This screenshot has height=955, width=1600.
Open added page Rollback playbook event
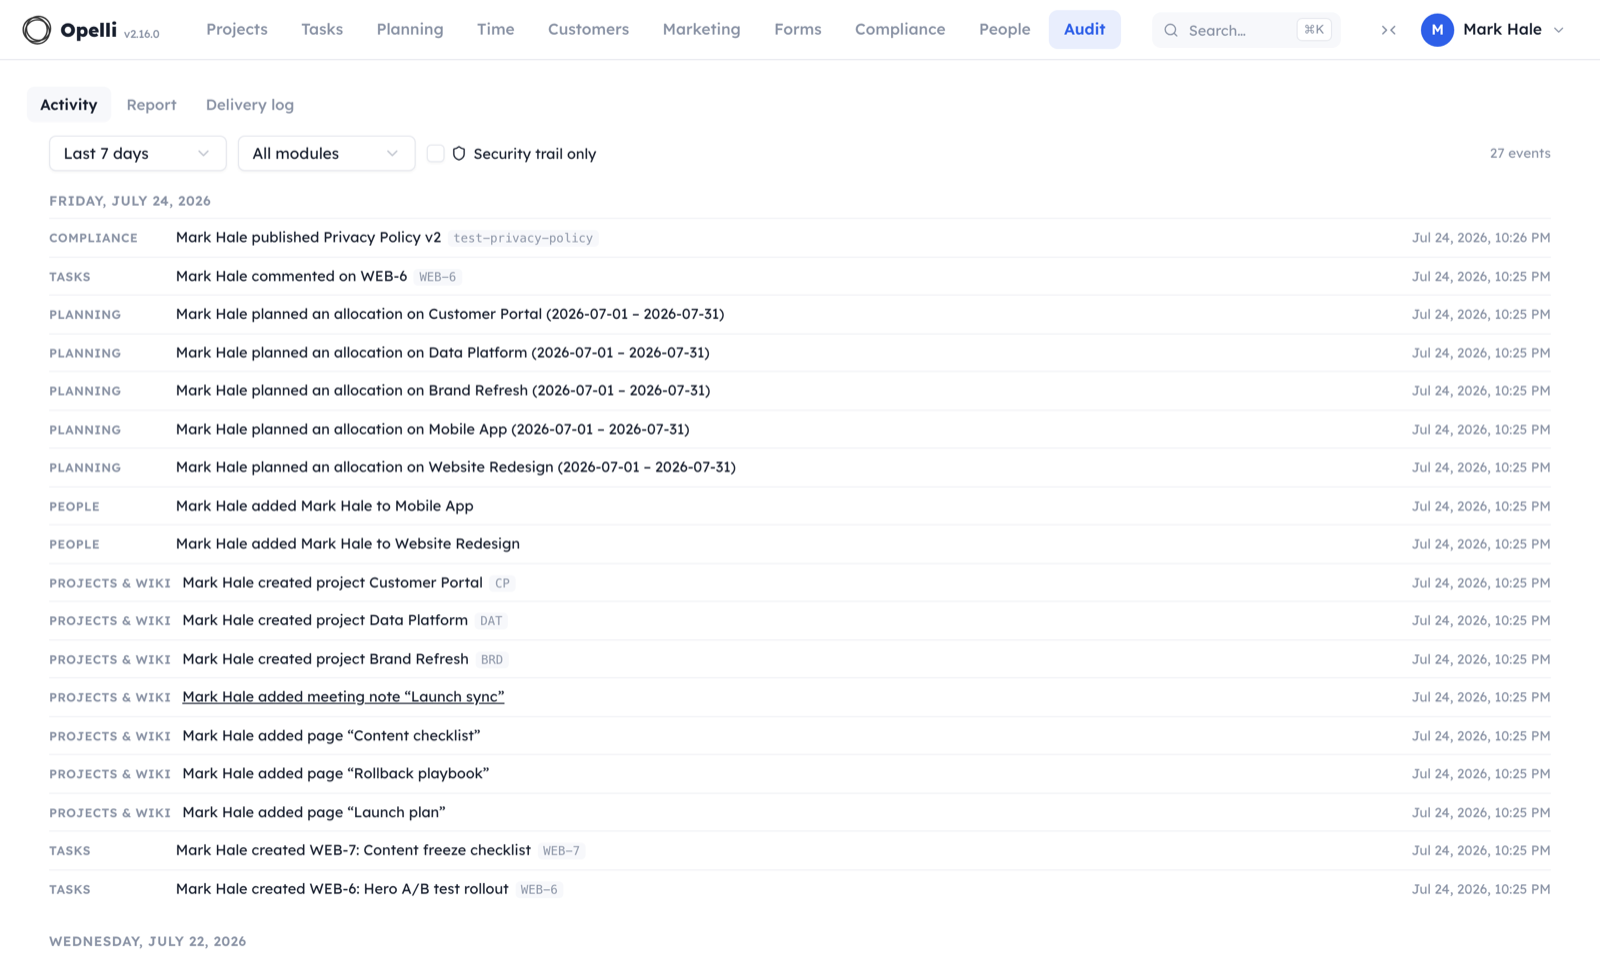[335, 773]
